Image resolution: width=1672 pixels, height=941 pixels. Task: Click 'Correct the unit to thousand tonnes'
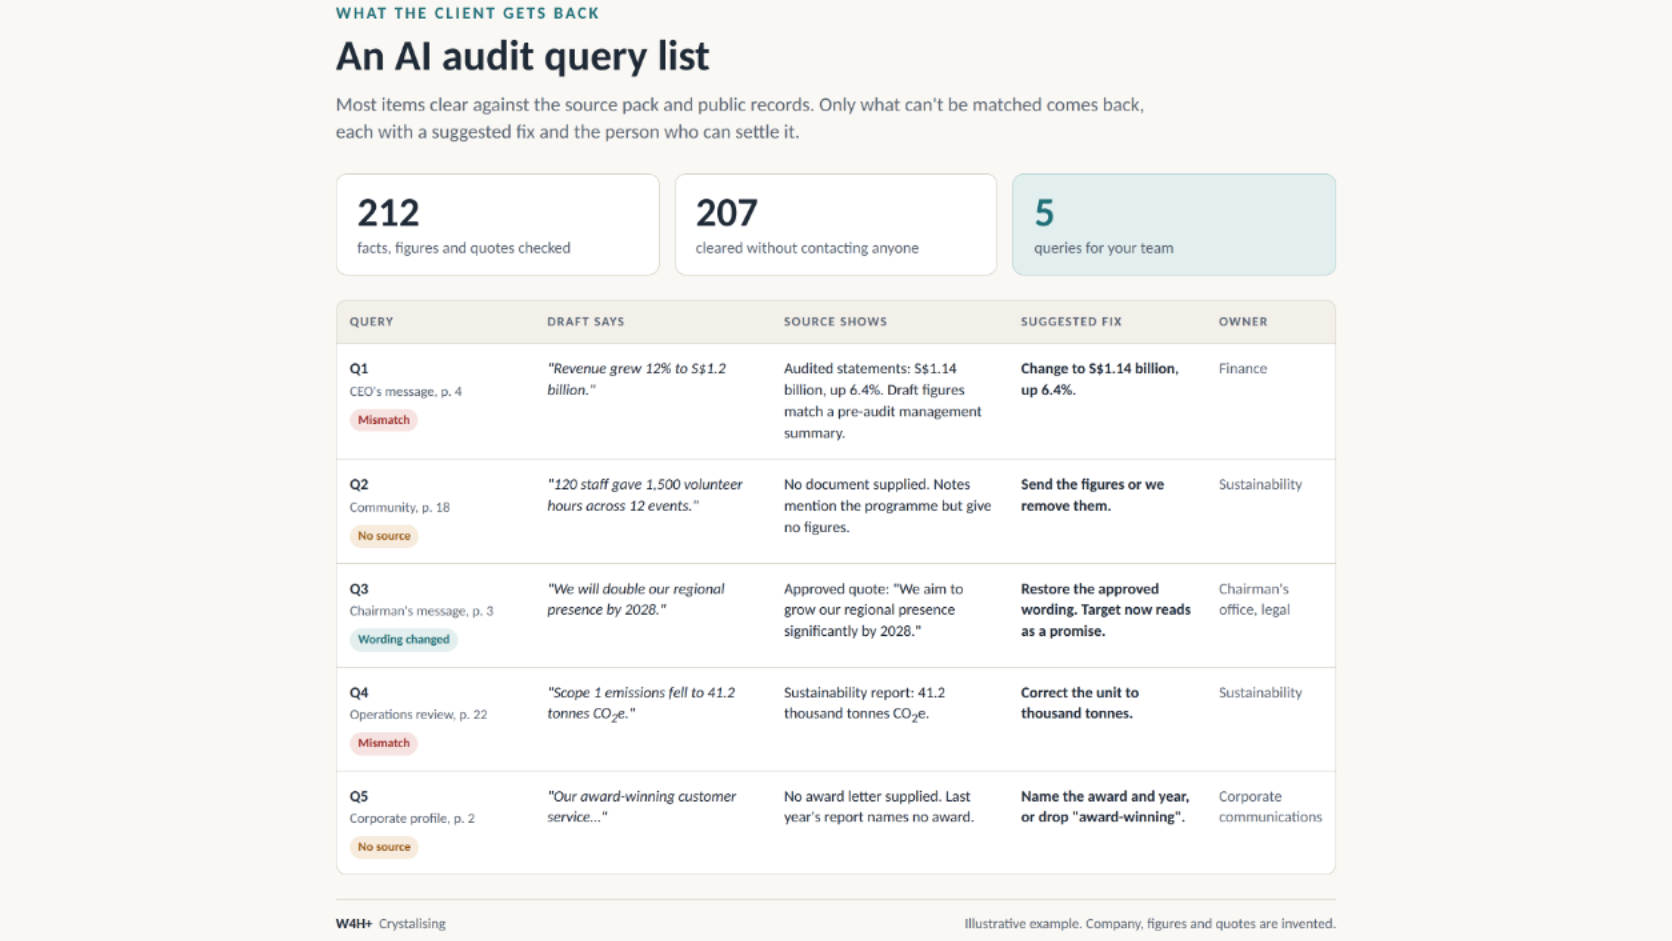coord(1079,703)
